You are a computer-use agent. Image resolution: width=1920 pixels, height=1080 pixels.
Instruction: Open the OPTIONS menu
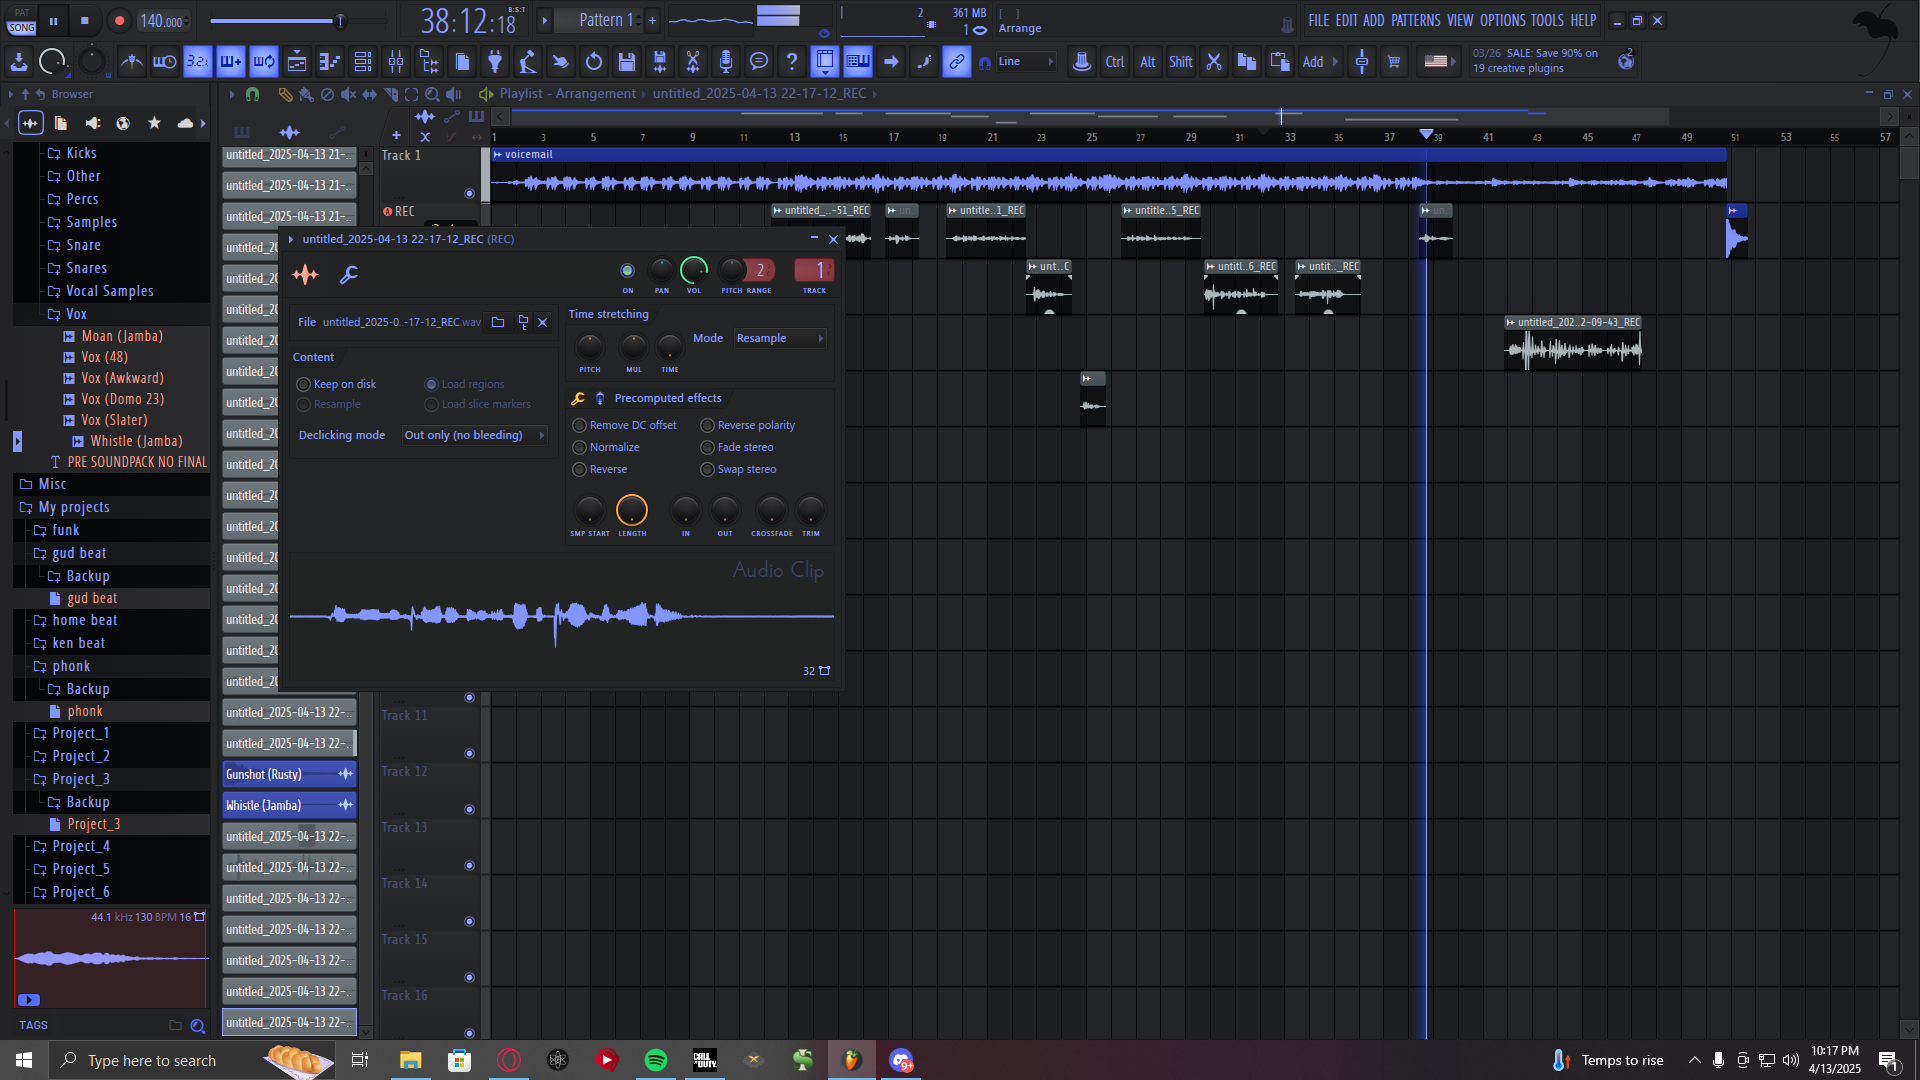click(1502, 20)
